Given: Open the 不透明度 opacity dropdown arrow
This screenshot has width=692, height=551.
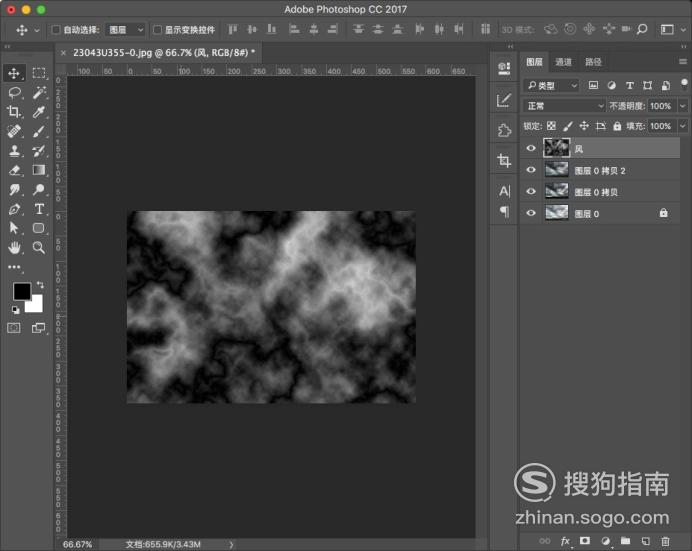Looking at the screenshot, I should point(682,106).
